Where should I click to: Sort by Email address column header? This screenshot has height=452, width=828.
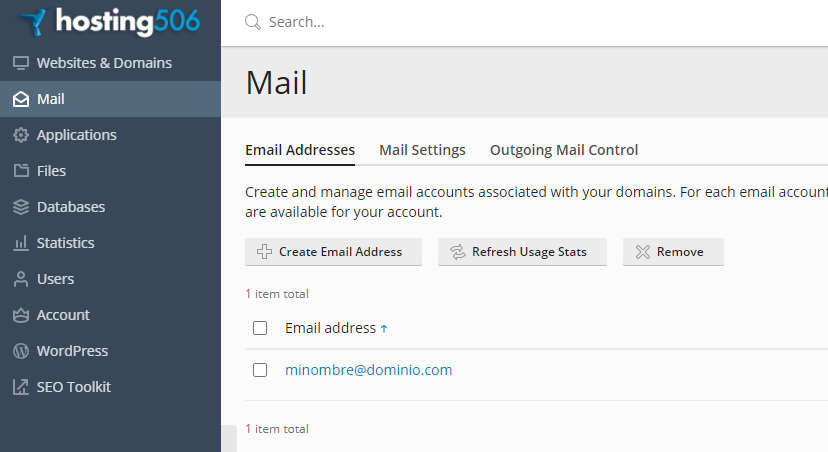(x=331, y=328)
